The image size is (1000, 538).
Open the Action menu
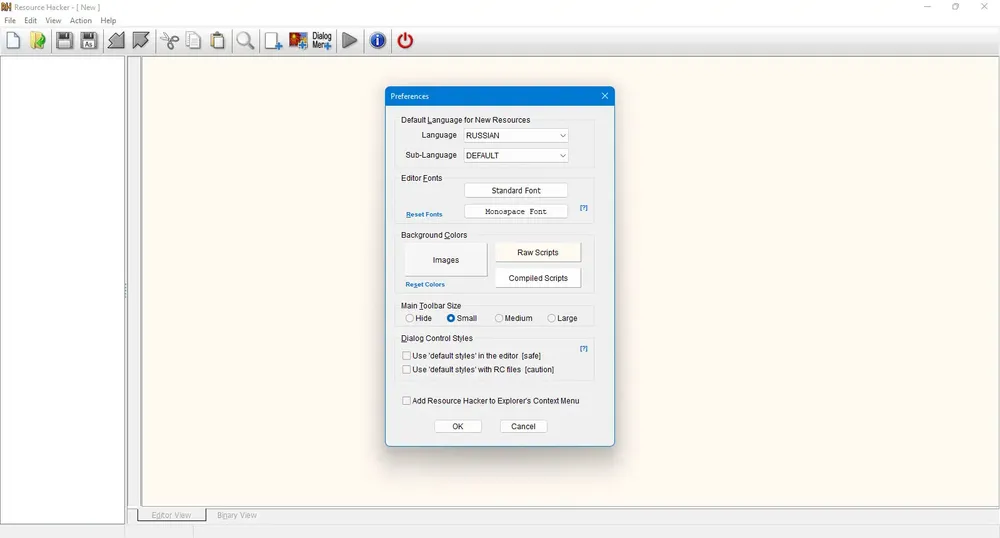81,20
